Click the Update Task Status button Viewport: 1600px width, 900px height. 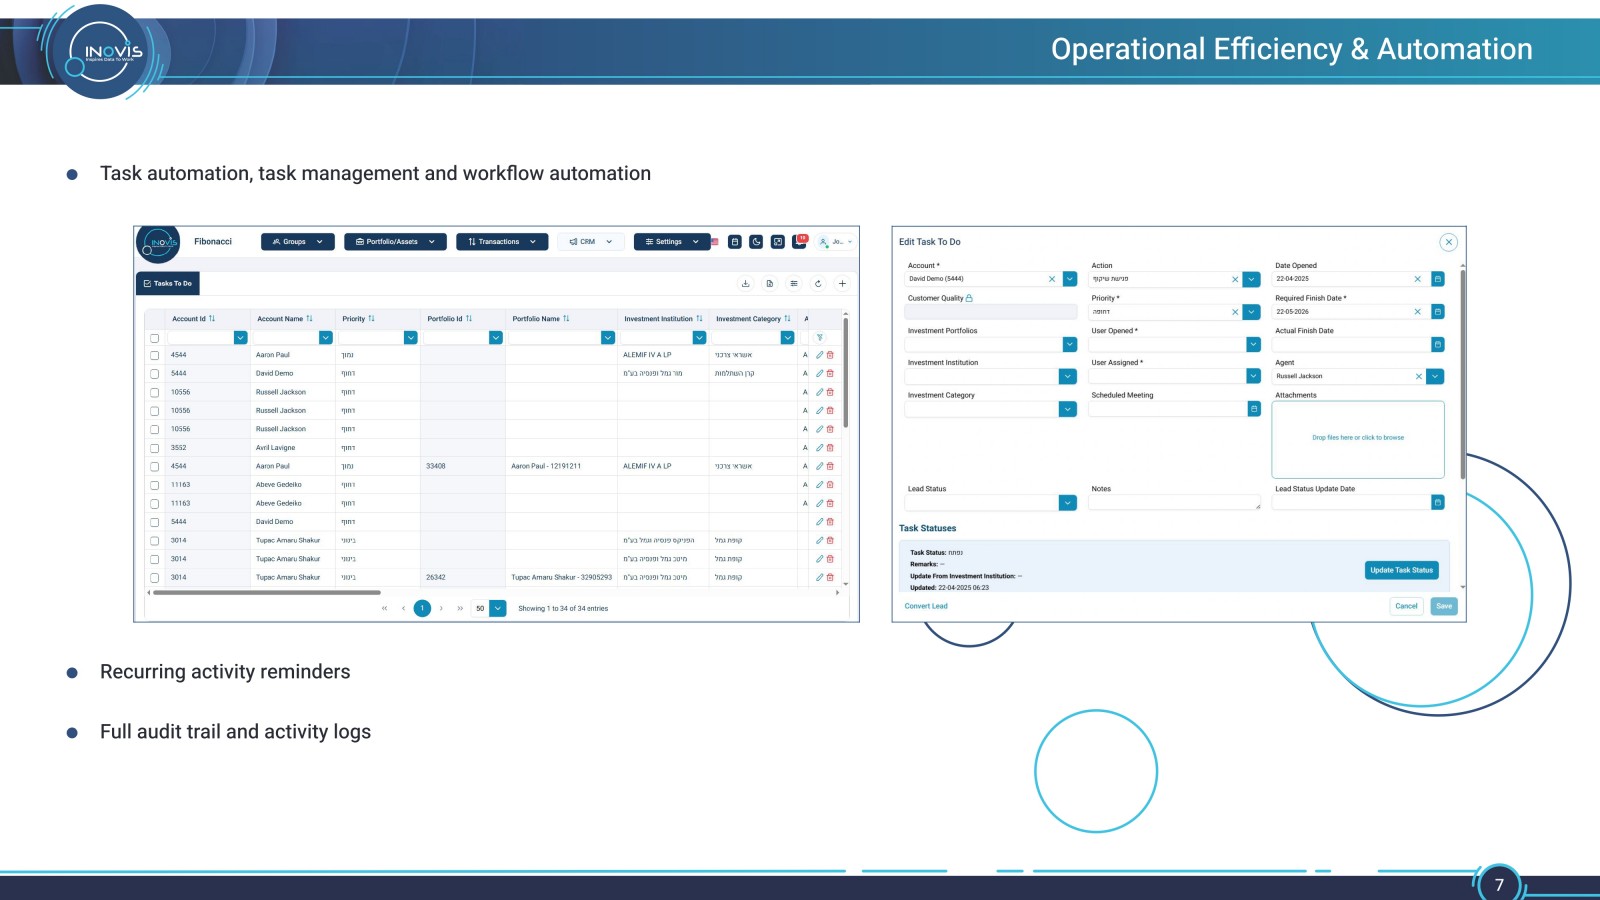tap(1402, 570)
